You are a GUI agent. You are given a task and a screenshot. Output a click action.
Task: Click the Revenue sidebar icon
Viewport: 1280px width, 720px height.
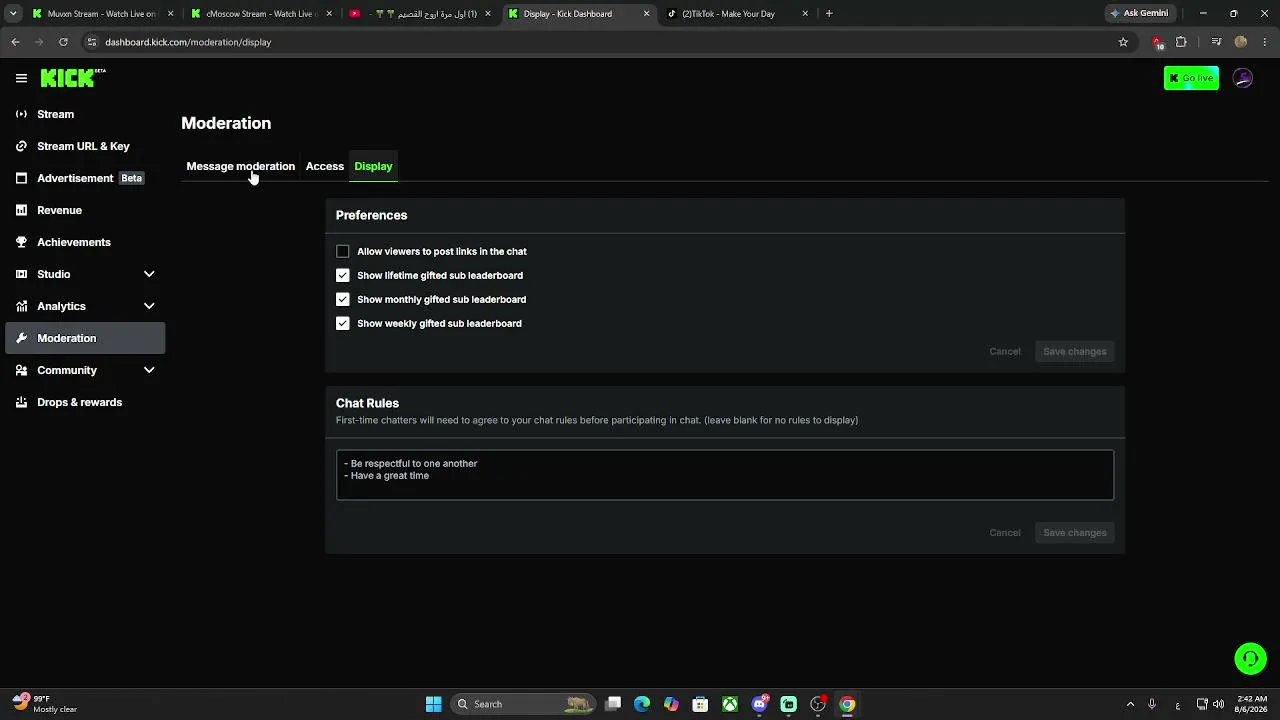click(21, 210)
